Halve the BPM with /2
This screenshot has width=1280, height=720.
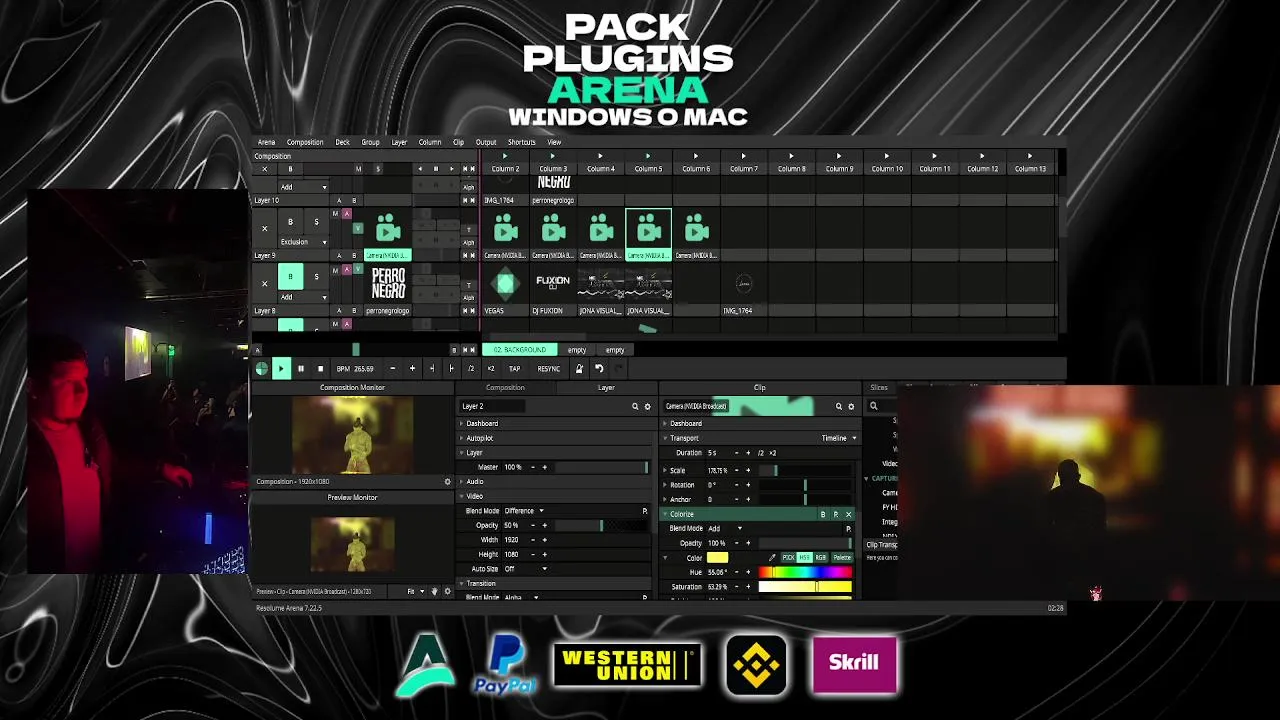pyautogui.click(x=471, y=369)
